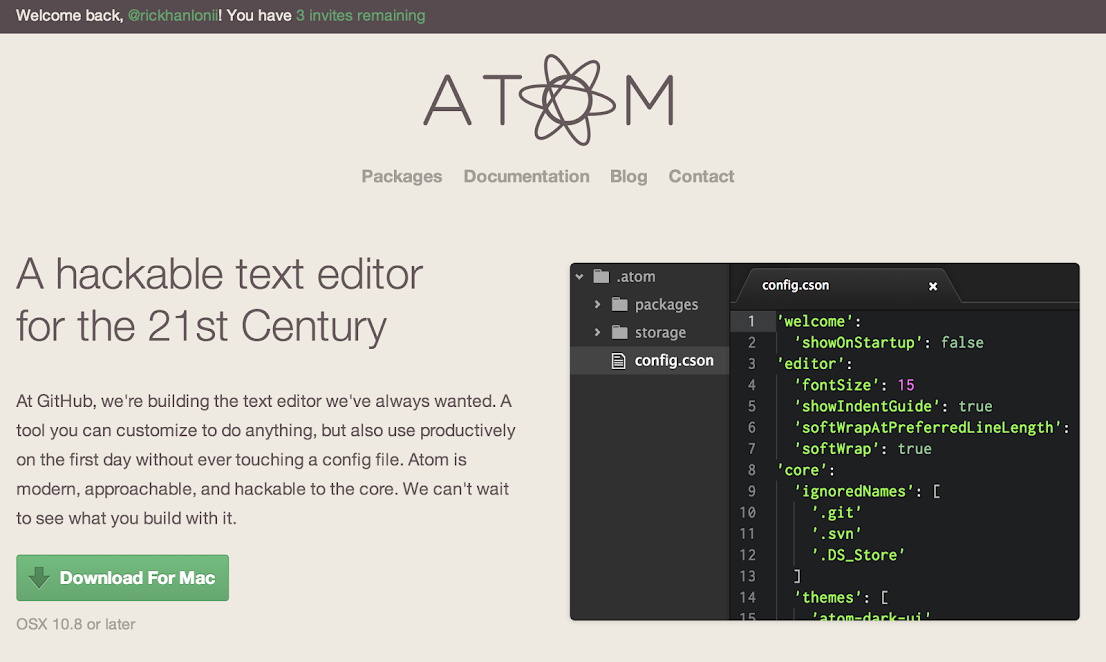Click the download arrow icon on green button
The image size is (1106, 662).
point(39,577)
